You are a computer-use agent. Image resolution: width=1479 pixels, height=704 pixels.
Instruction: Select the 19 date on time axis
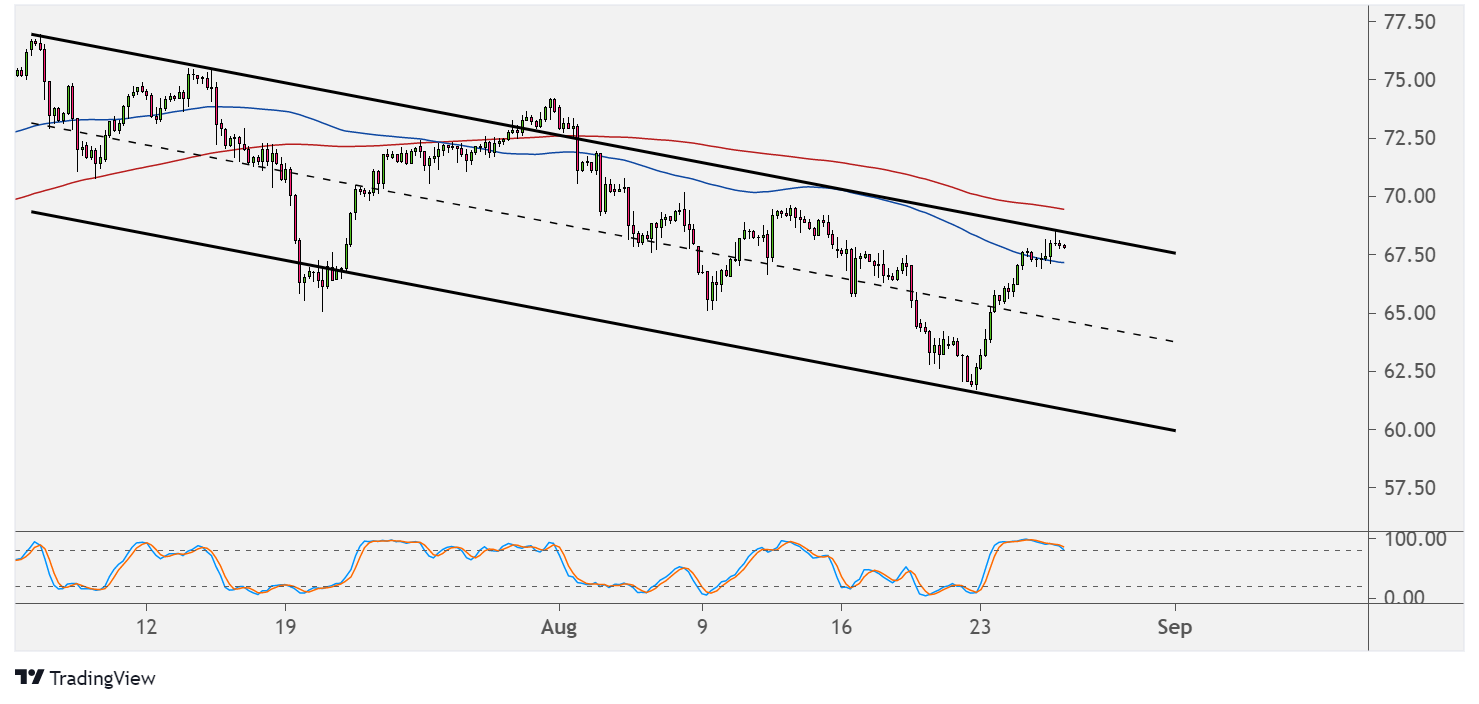tap(285, 628)
